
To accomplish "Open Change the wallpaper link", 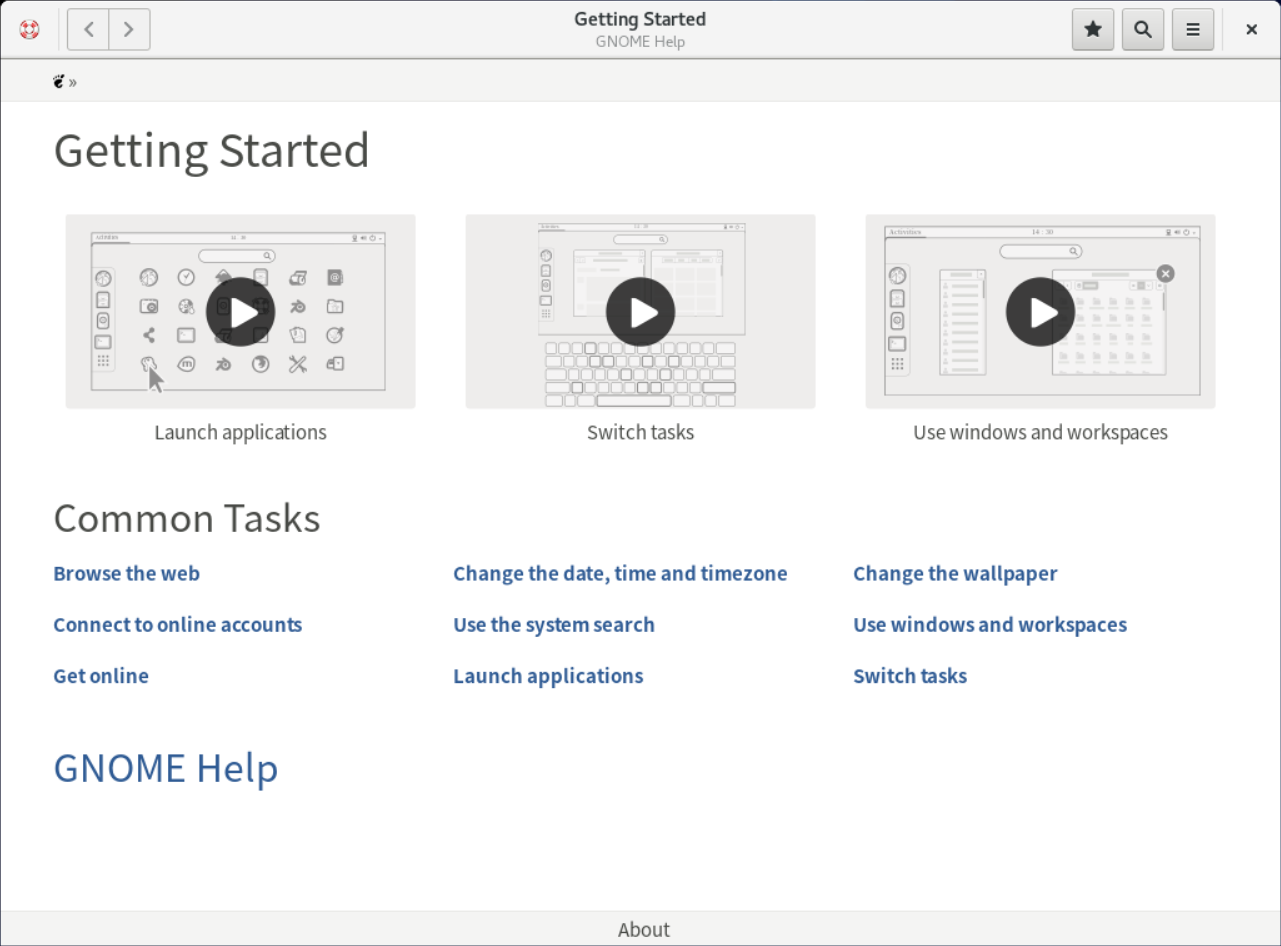I will click(x=955, y=574).
